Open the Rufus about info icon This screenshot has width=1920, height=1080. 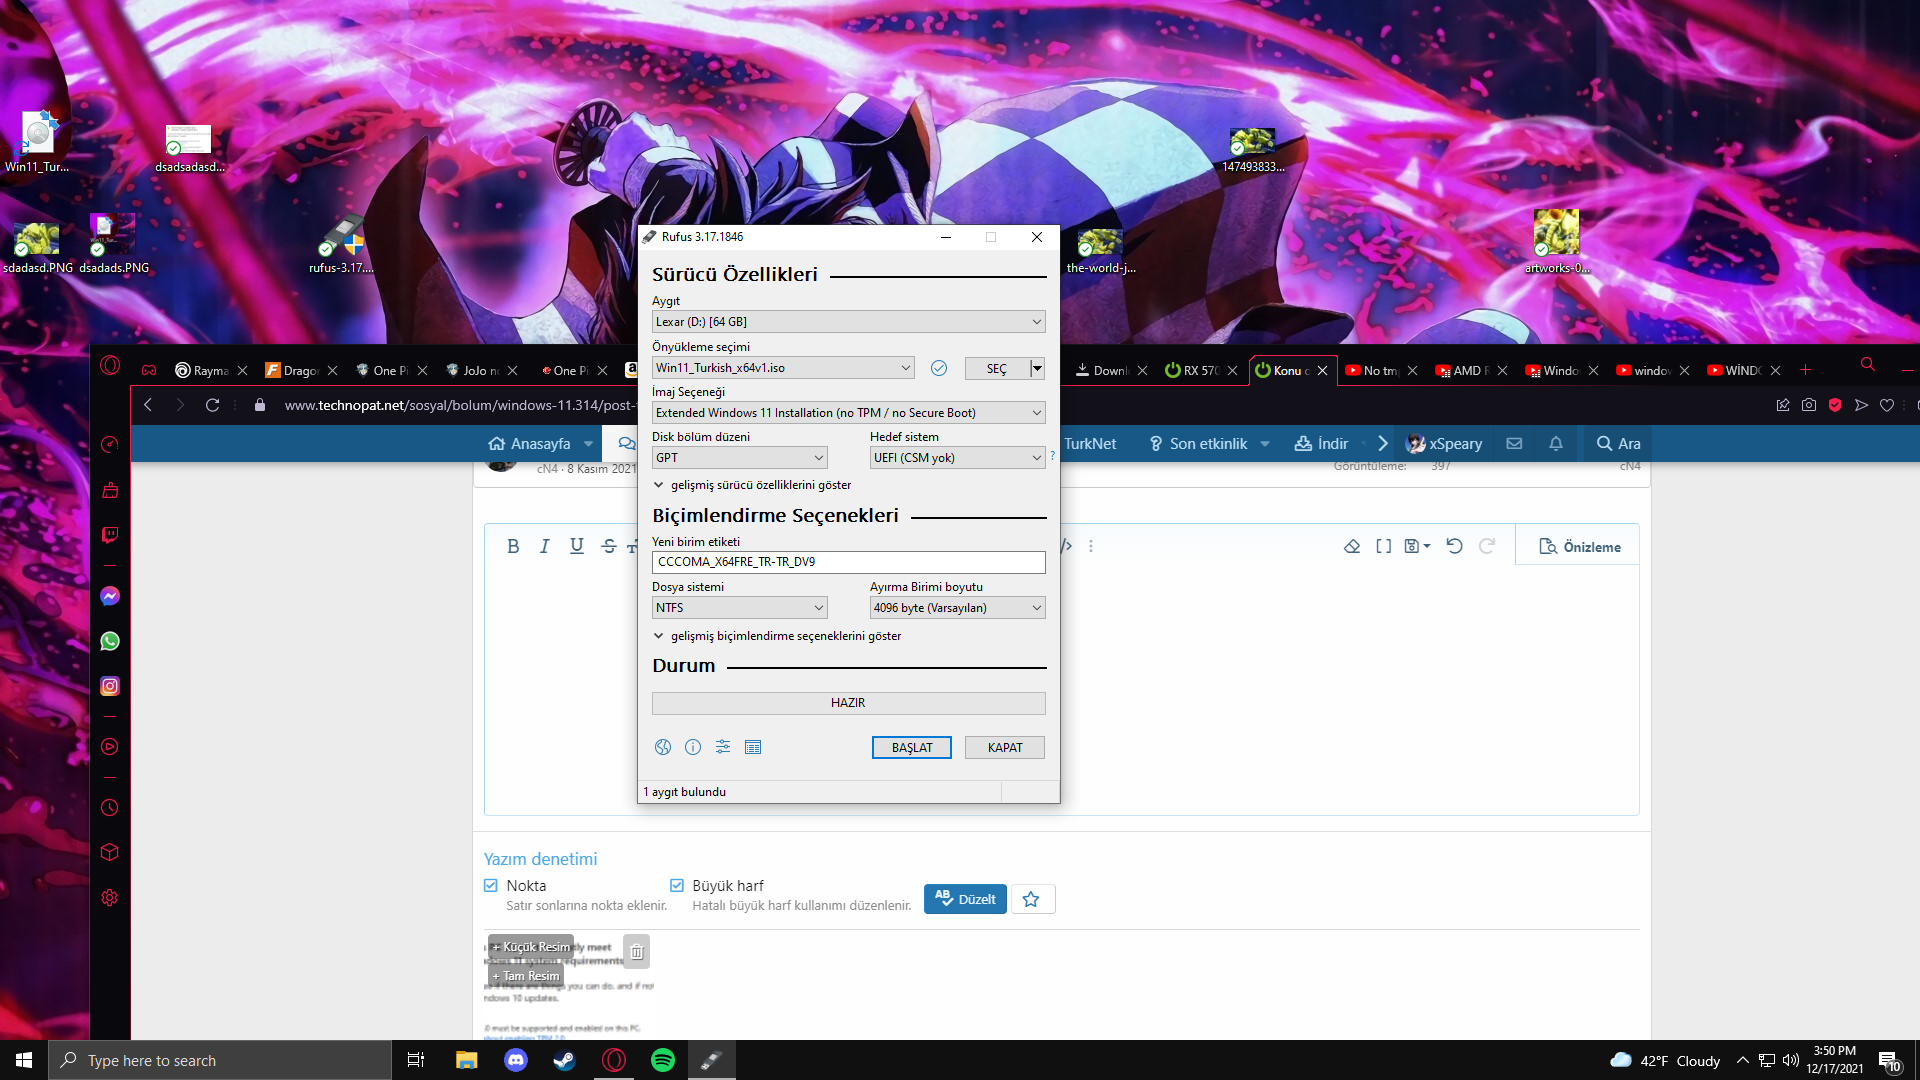tap(693, 747)
